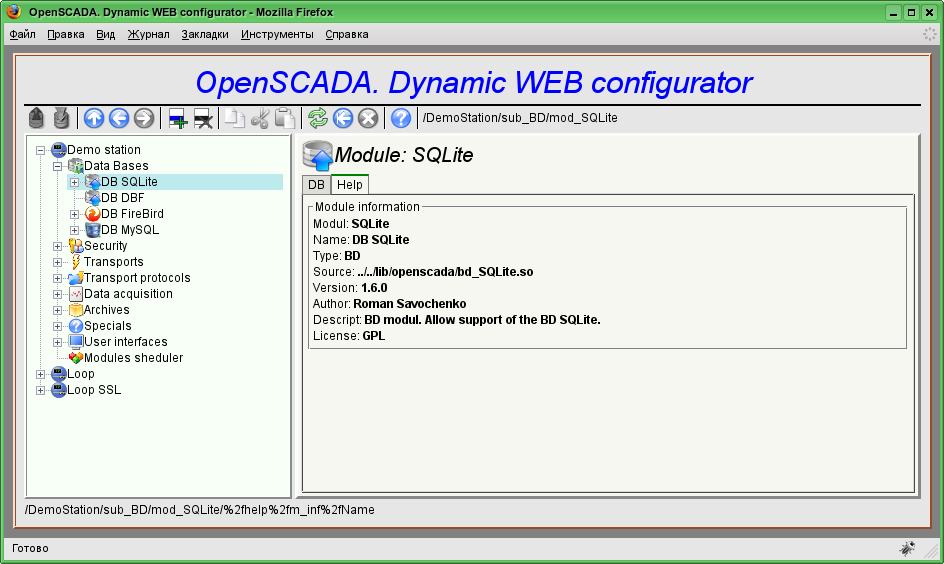Viewport: 944px width, 564px height.
Task: Click the large SQLite module header icon
Action: (317, 156)
